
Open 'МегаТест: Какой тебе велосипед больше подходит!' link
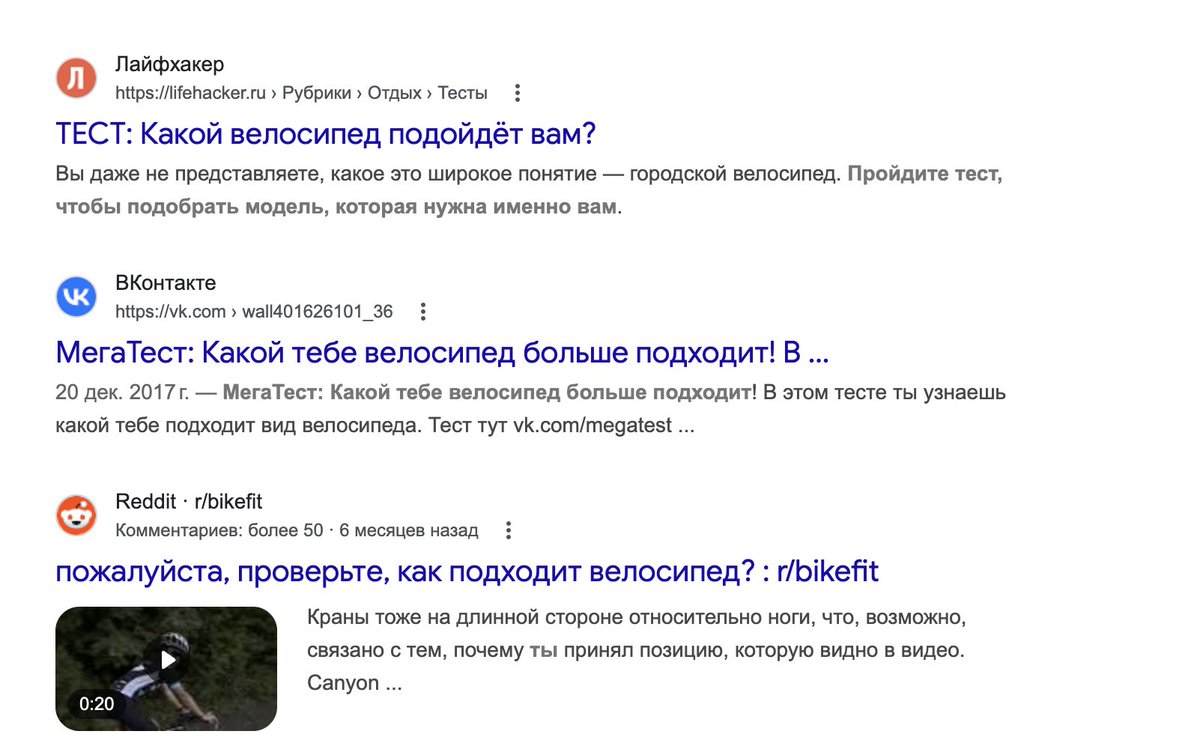442,353
